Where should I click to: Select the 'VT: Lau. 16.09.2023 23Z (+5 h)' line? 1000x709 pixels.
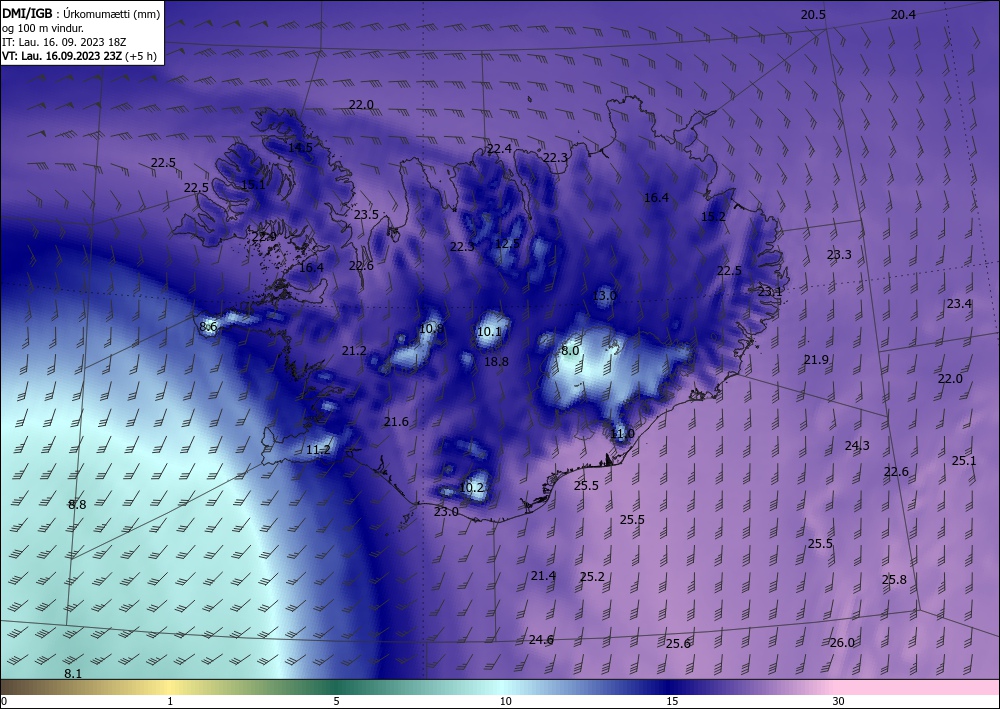tap(79, 55)
